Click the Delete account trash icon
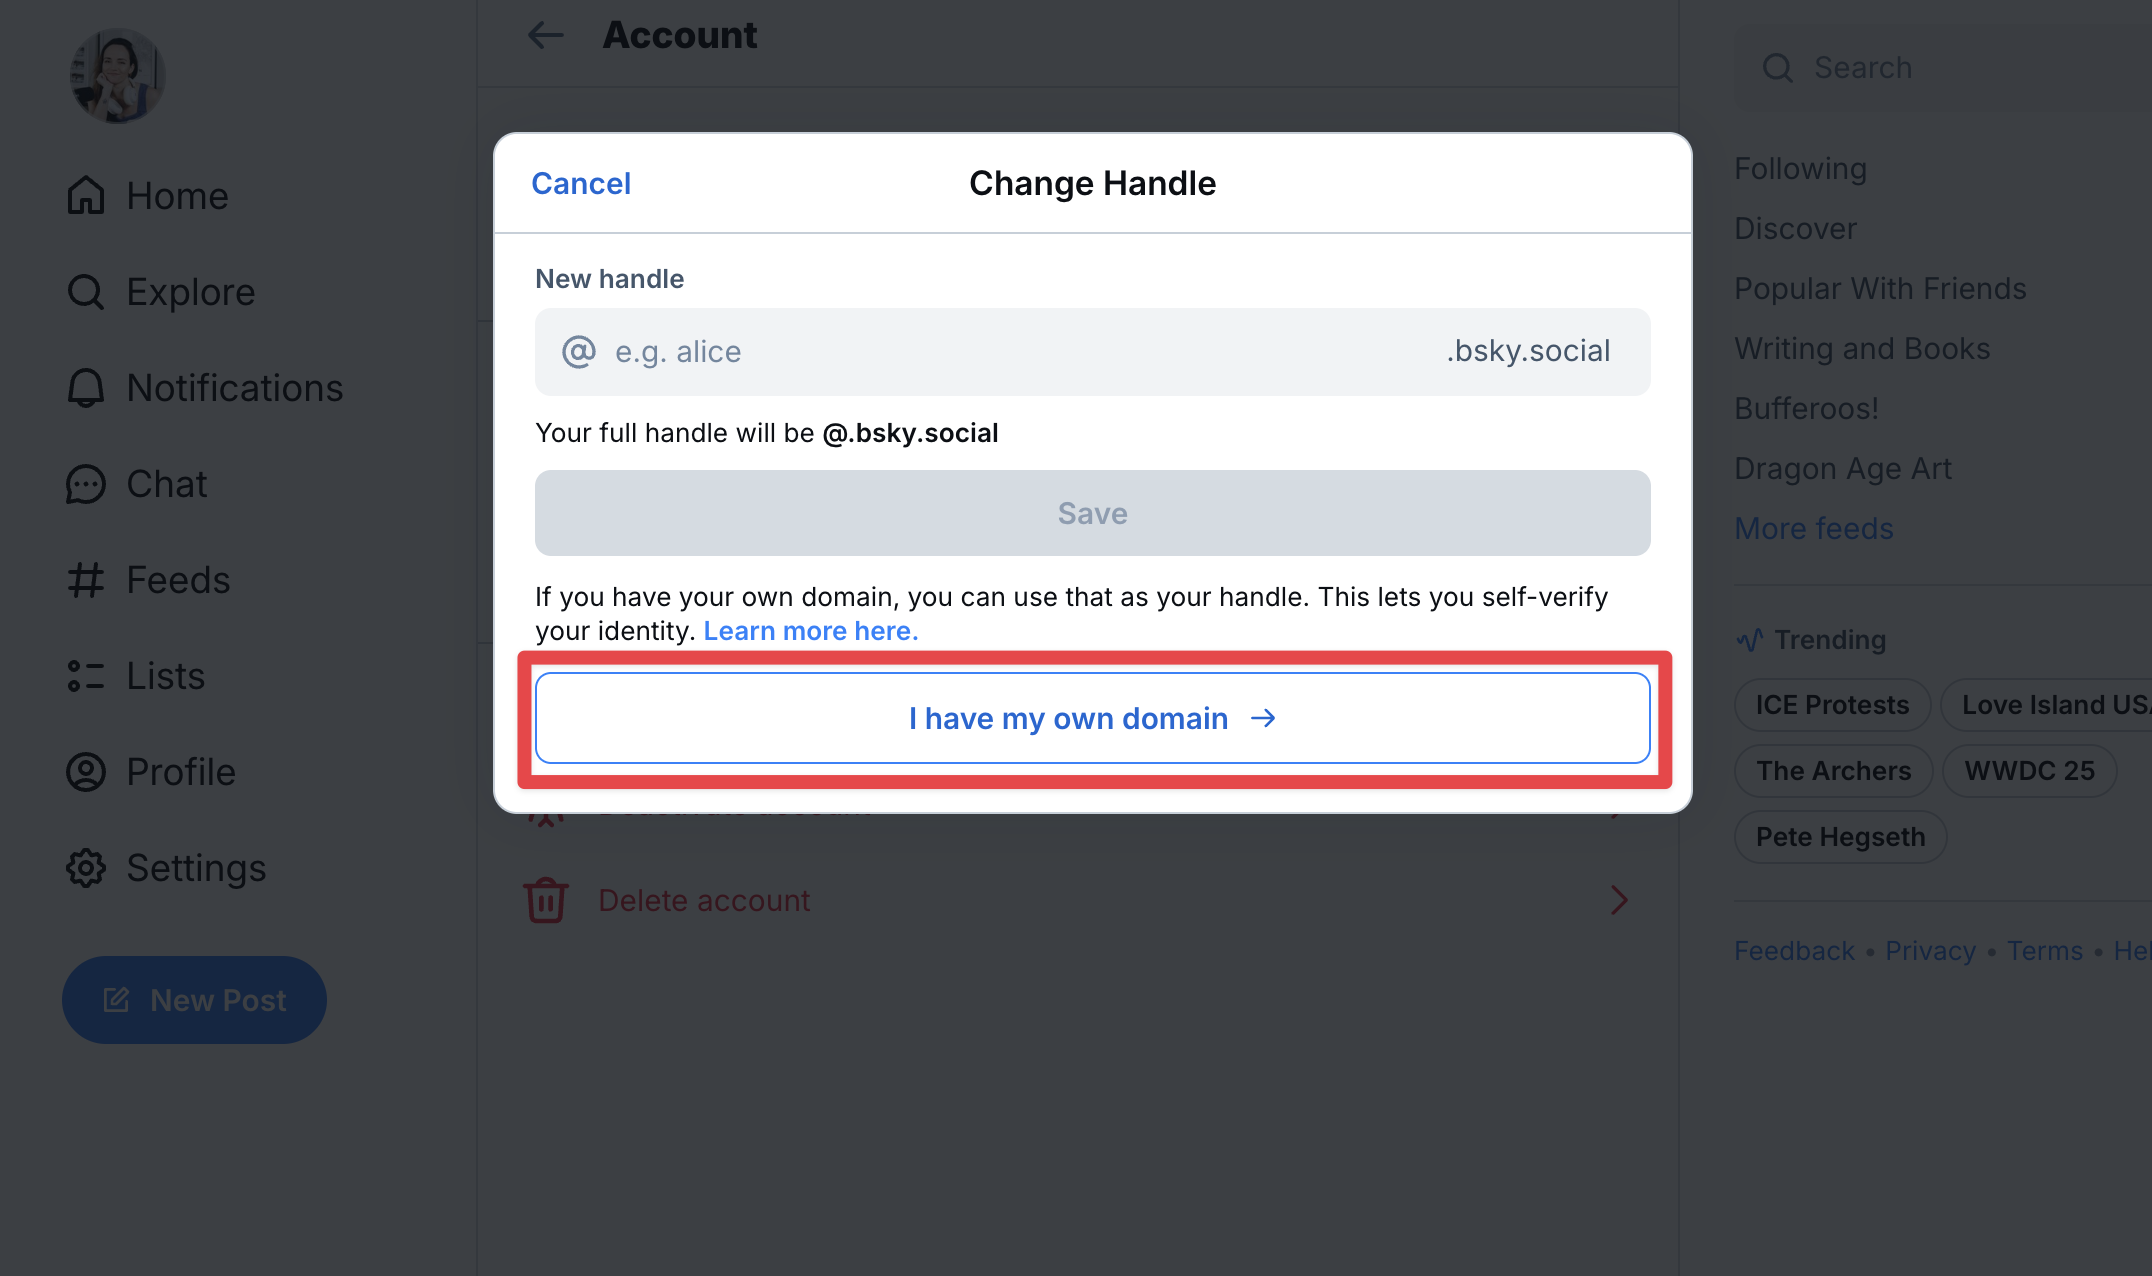This screenshot has height=1276, width=2152. coord(546,900)
